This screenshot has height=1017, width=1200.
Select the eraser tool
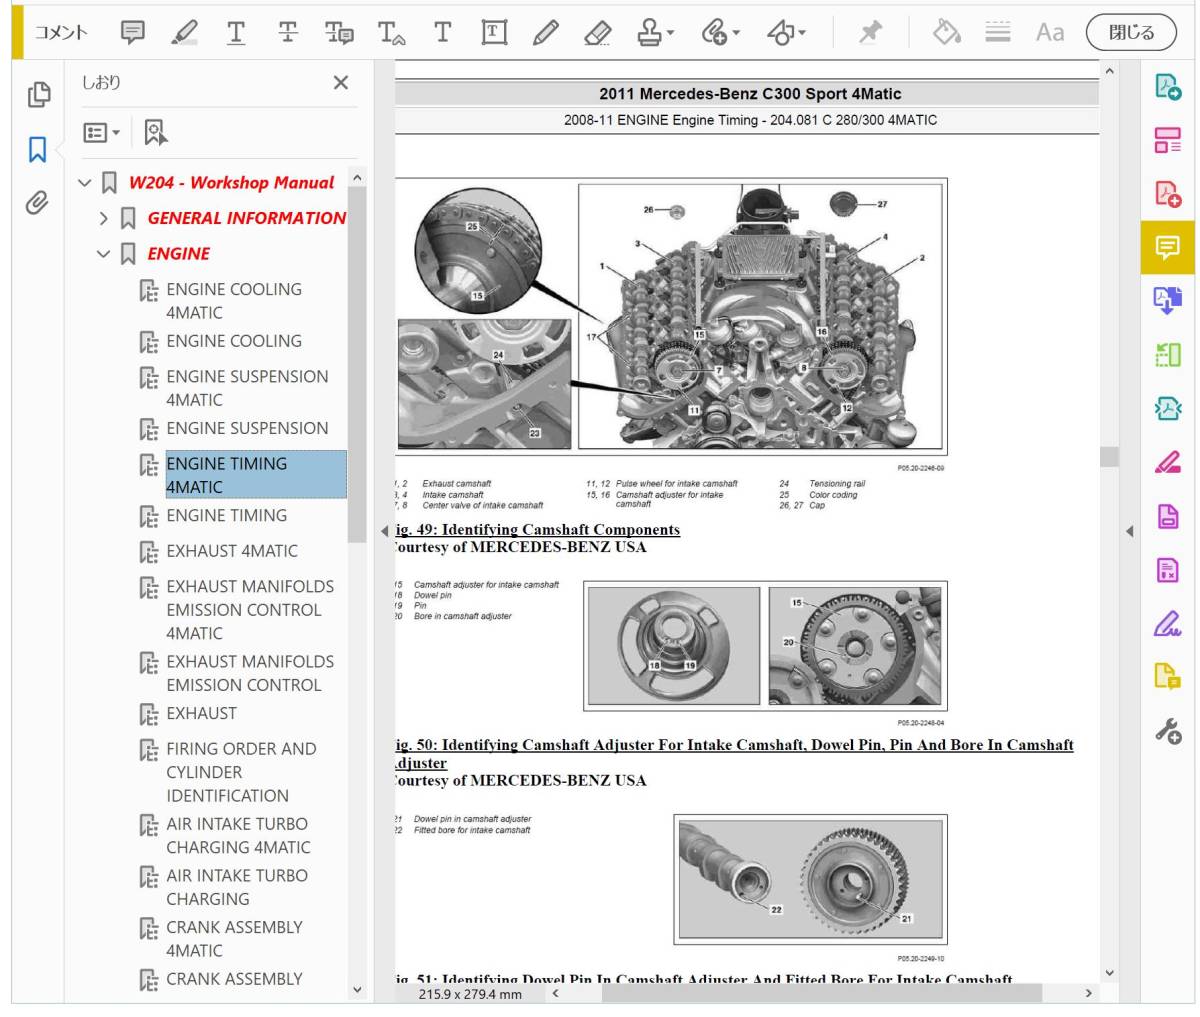(597, 32)
